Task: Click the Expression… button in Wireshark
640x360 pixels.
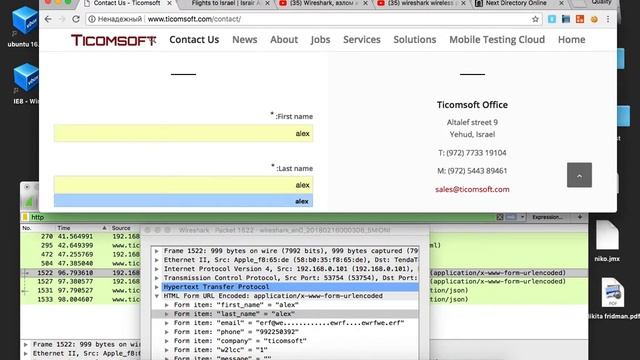Action: [547, 217]
